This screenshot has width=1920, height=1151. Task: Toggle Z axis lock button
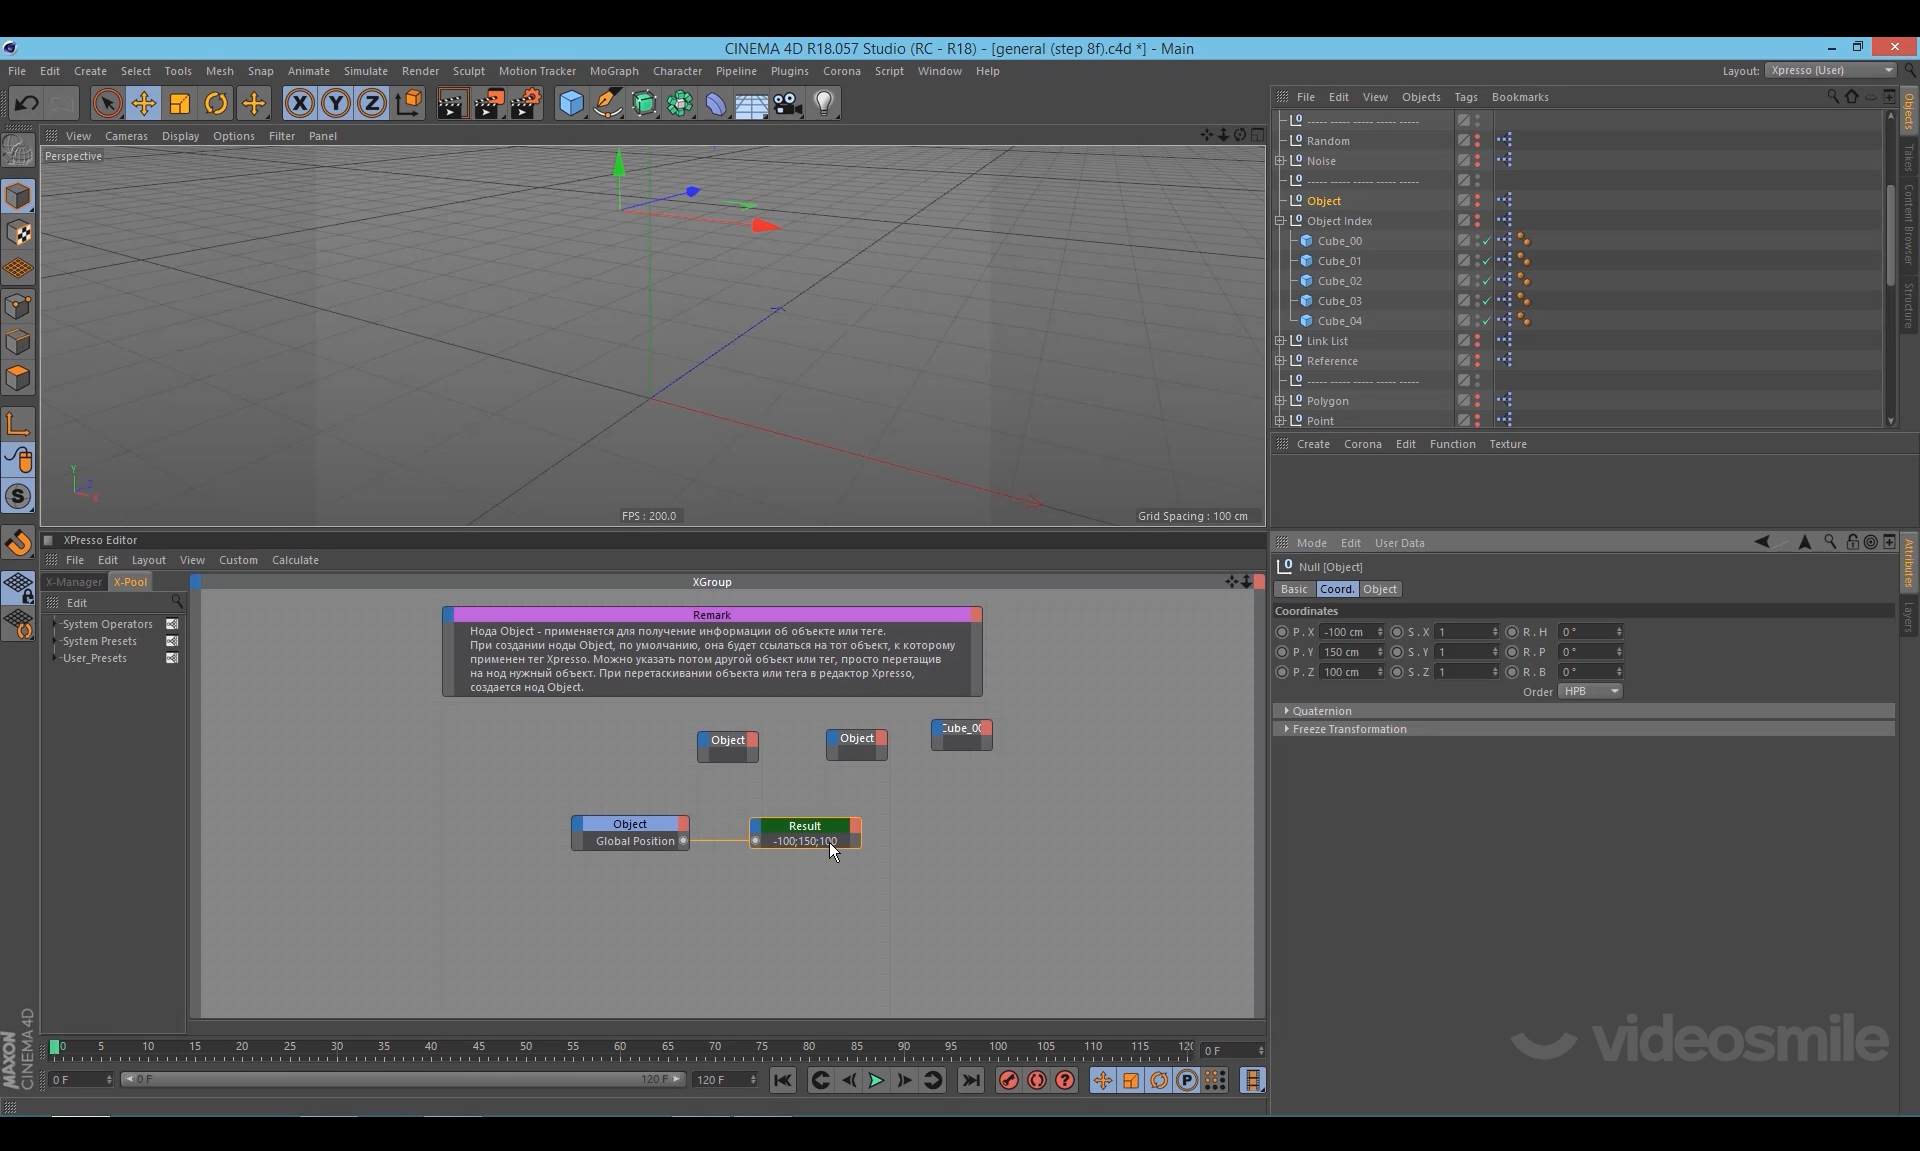coord(372,103)
